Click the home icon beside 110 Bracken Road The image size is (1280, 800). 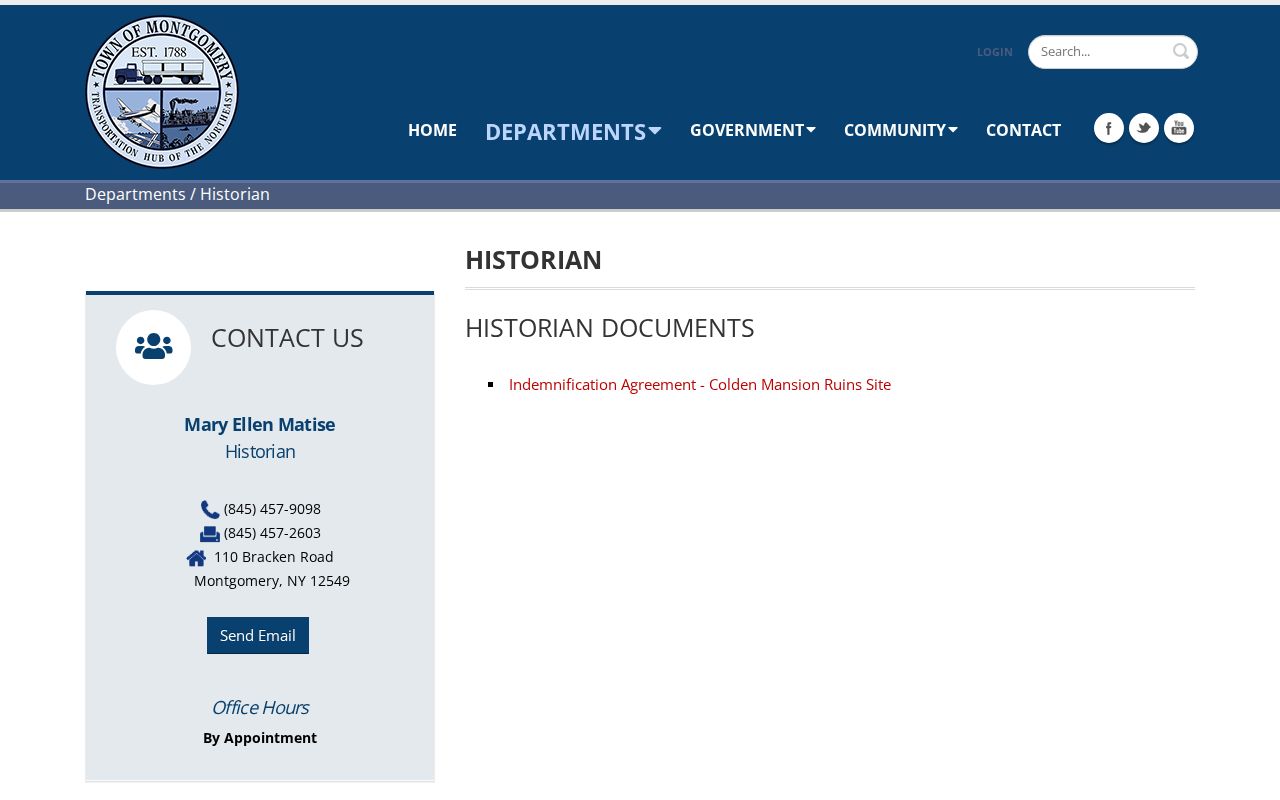pos(196,558)
